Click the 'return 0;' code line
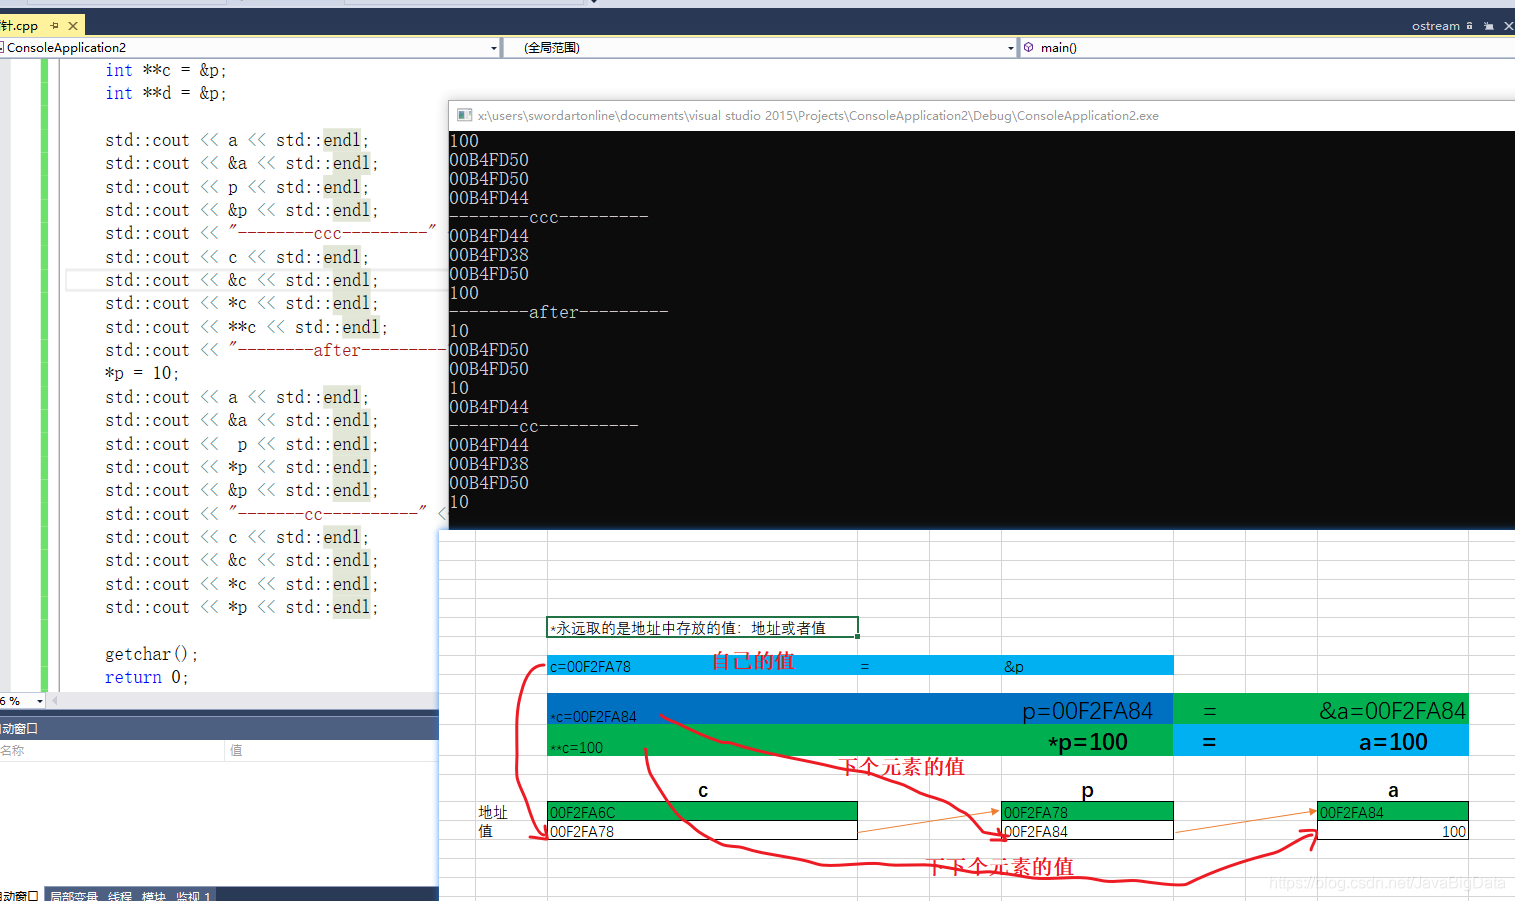Viewport: 1515px width, 901px height. 147,677
